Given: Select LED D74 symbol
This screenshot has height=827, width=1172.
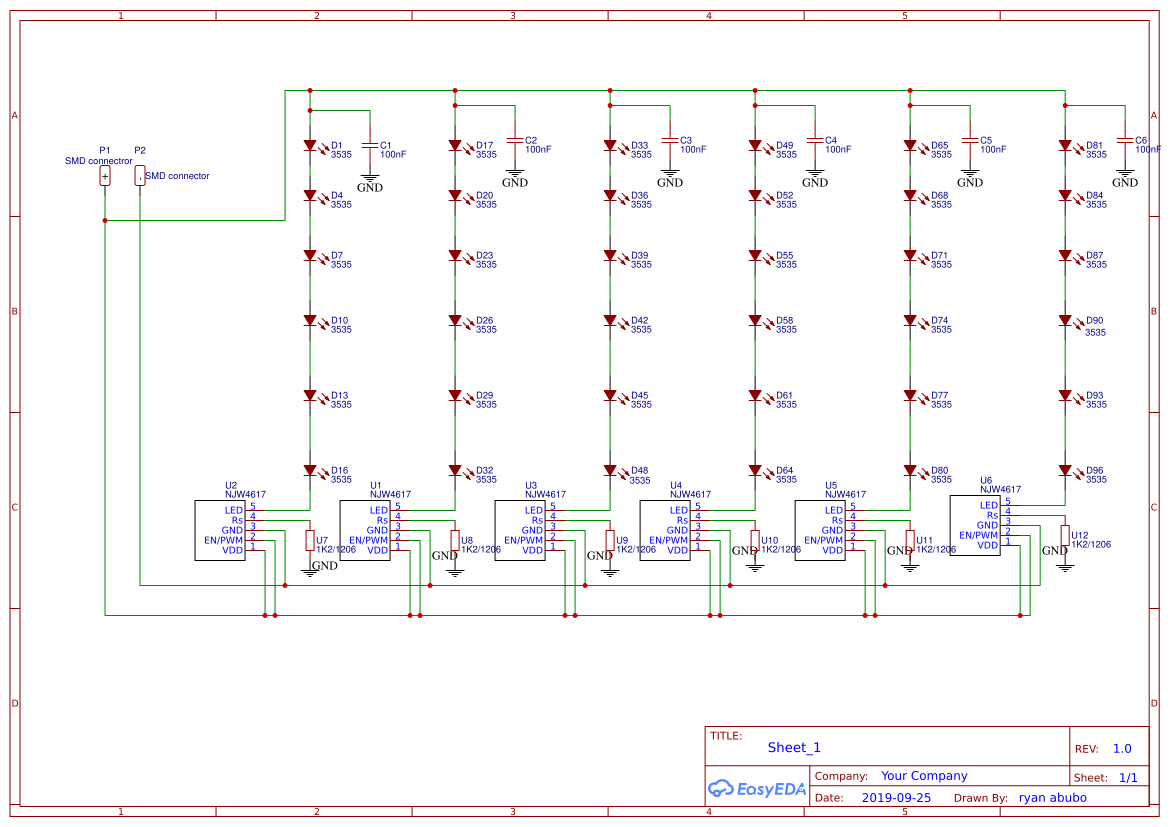Looking at the screenshot, I should pos(911,320).
